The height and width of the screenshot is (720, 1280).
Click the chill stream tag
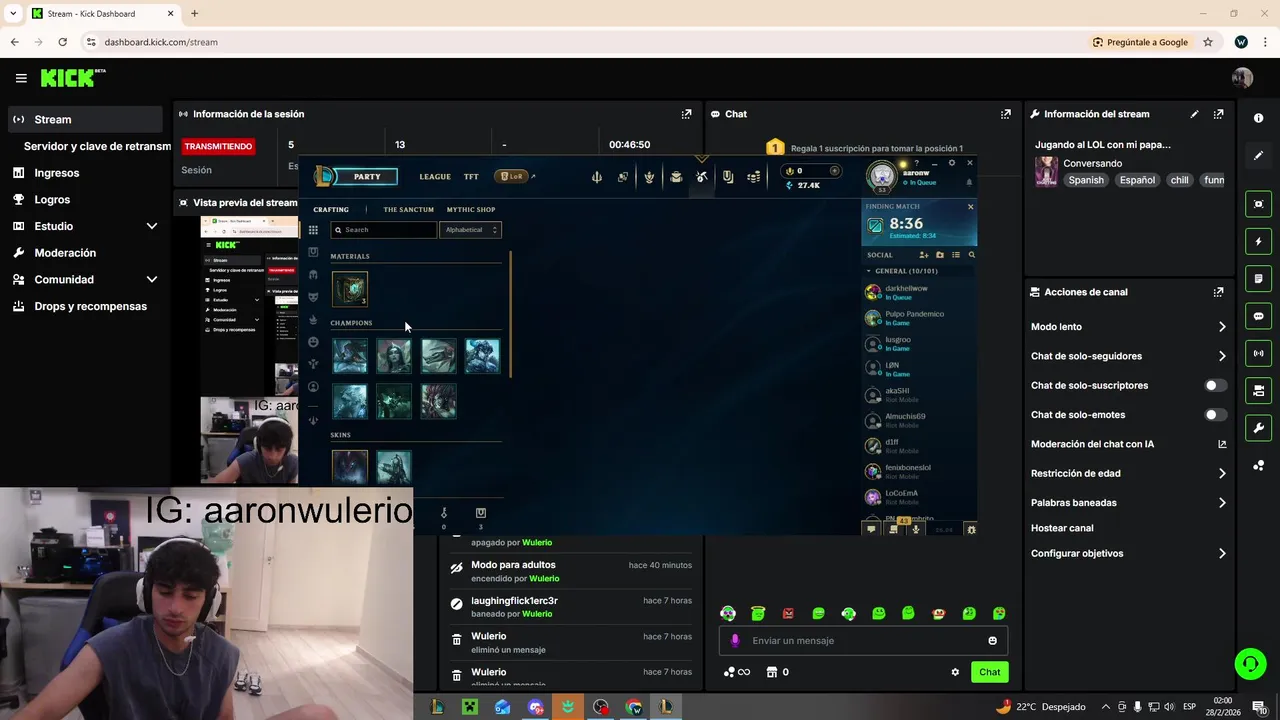click(1180, 180)
